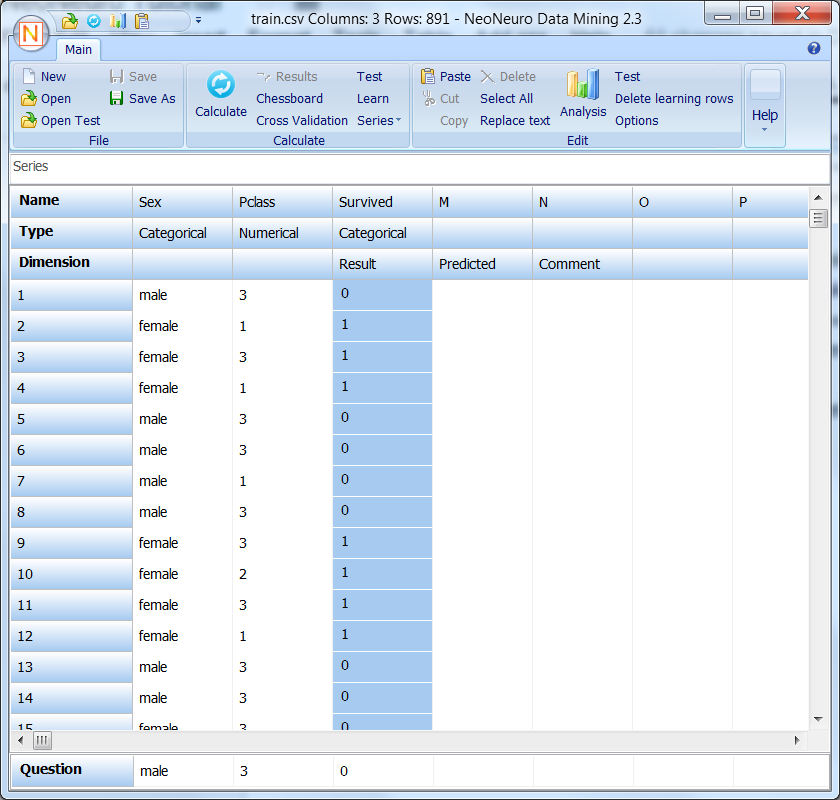Click the Comment dimension cell
This screenshot has height=800, width=840.
[x=582, y=264]
